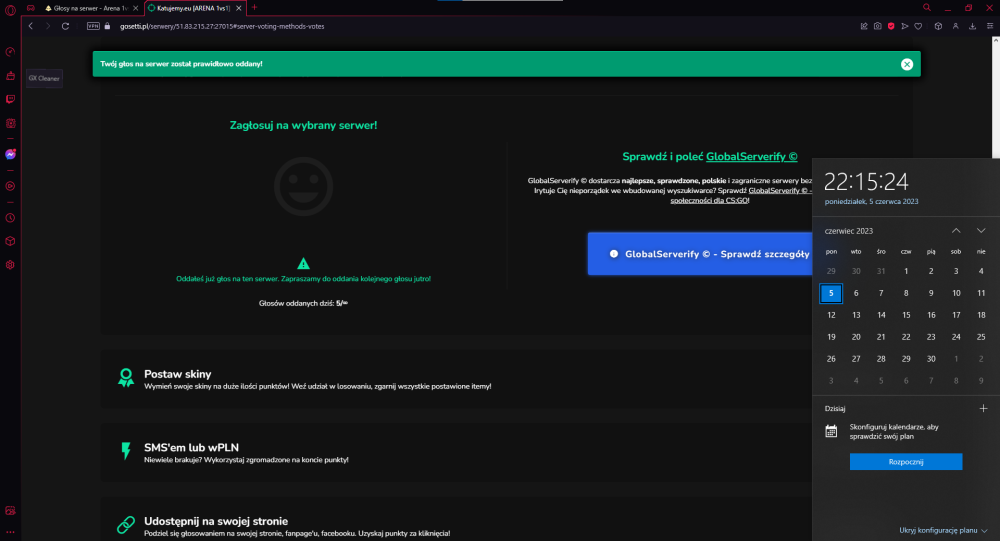Viewport: 1000px width, 541px height.
Task: Add an event with the plus icon beside Dzisiaj
Action: pyautogui.click(x=983, y=408)
